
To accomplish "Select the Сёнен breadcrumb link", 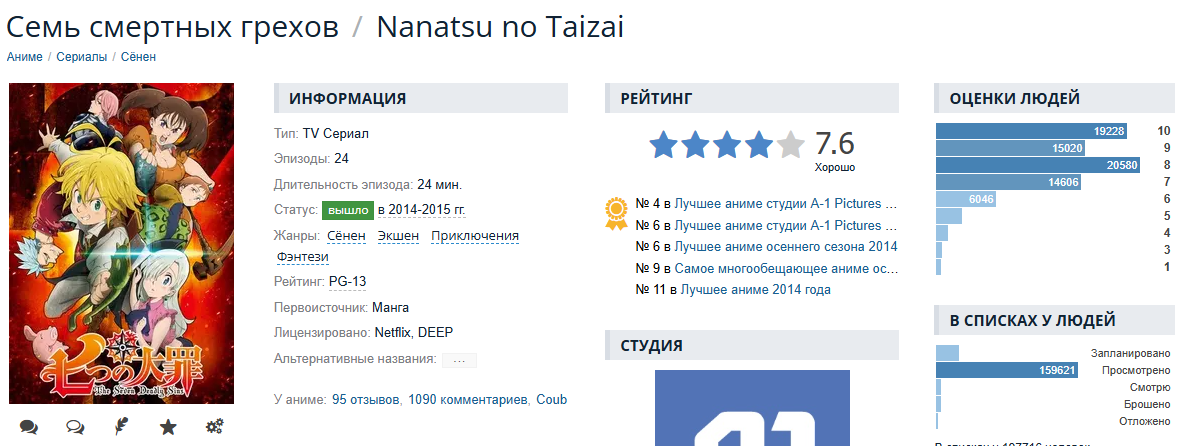I will click(x=138, y=57).
